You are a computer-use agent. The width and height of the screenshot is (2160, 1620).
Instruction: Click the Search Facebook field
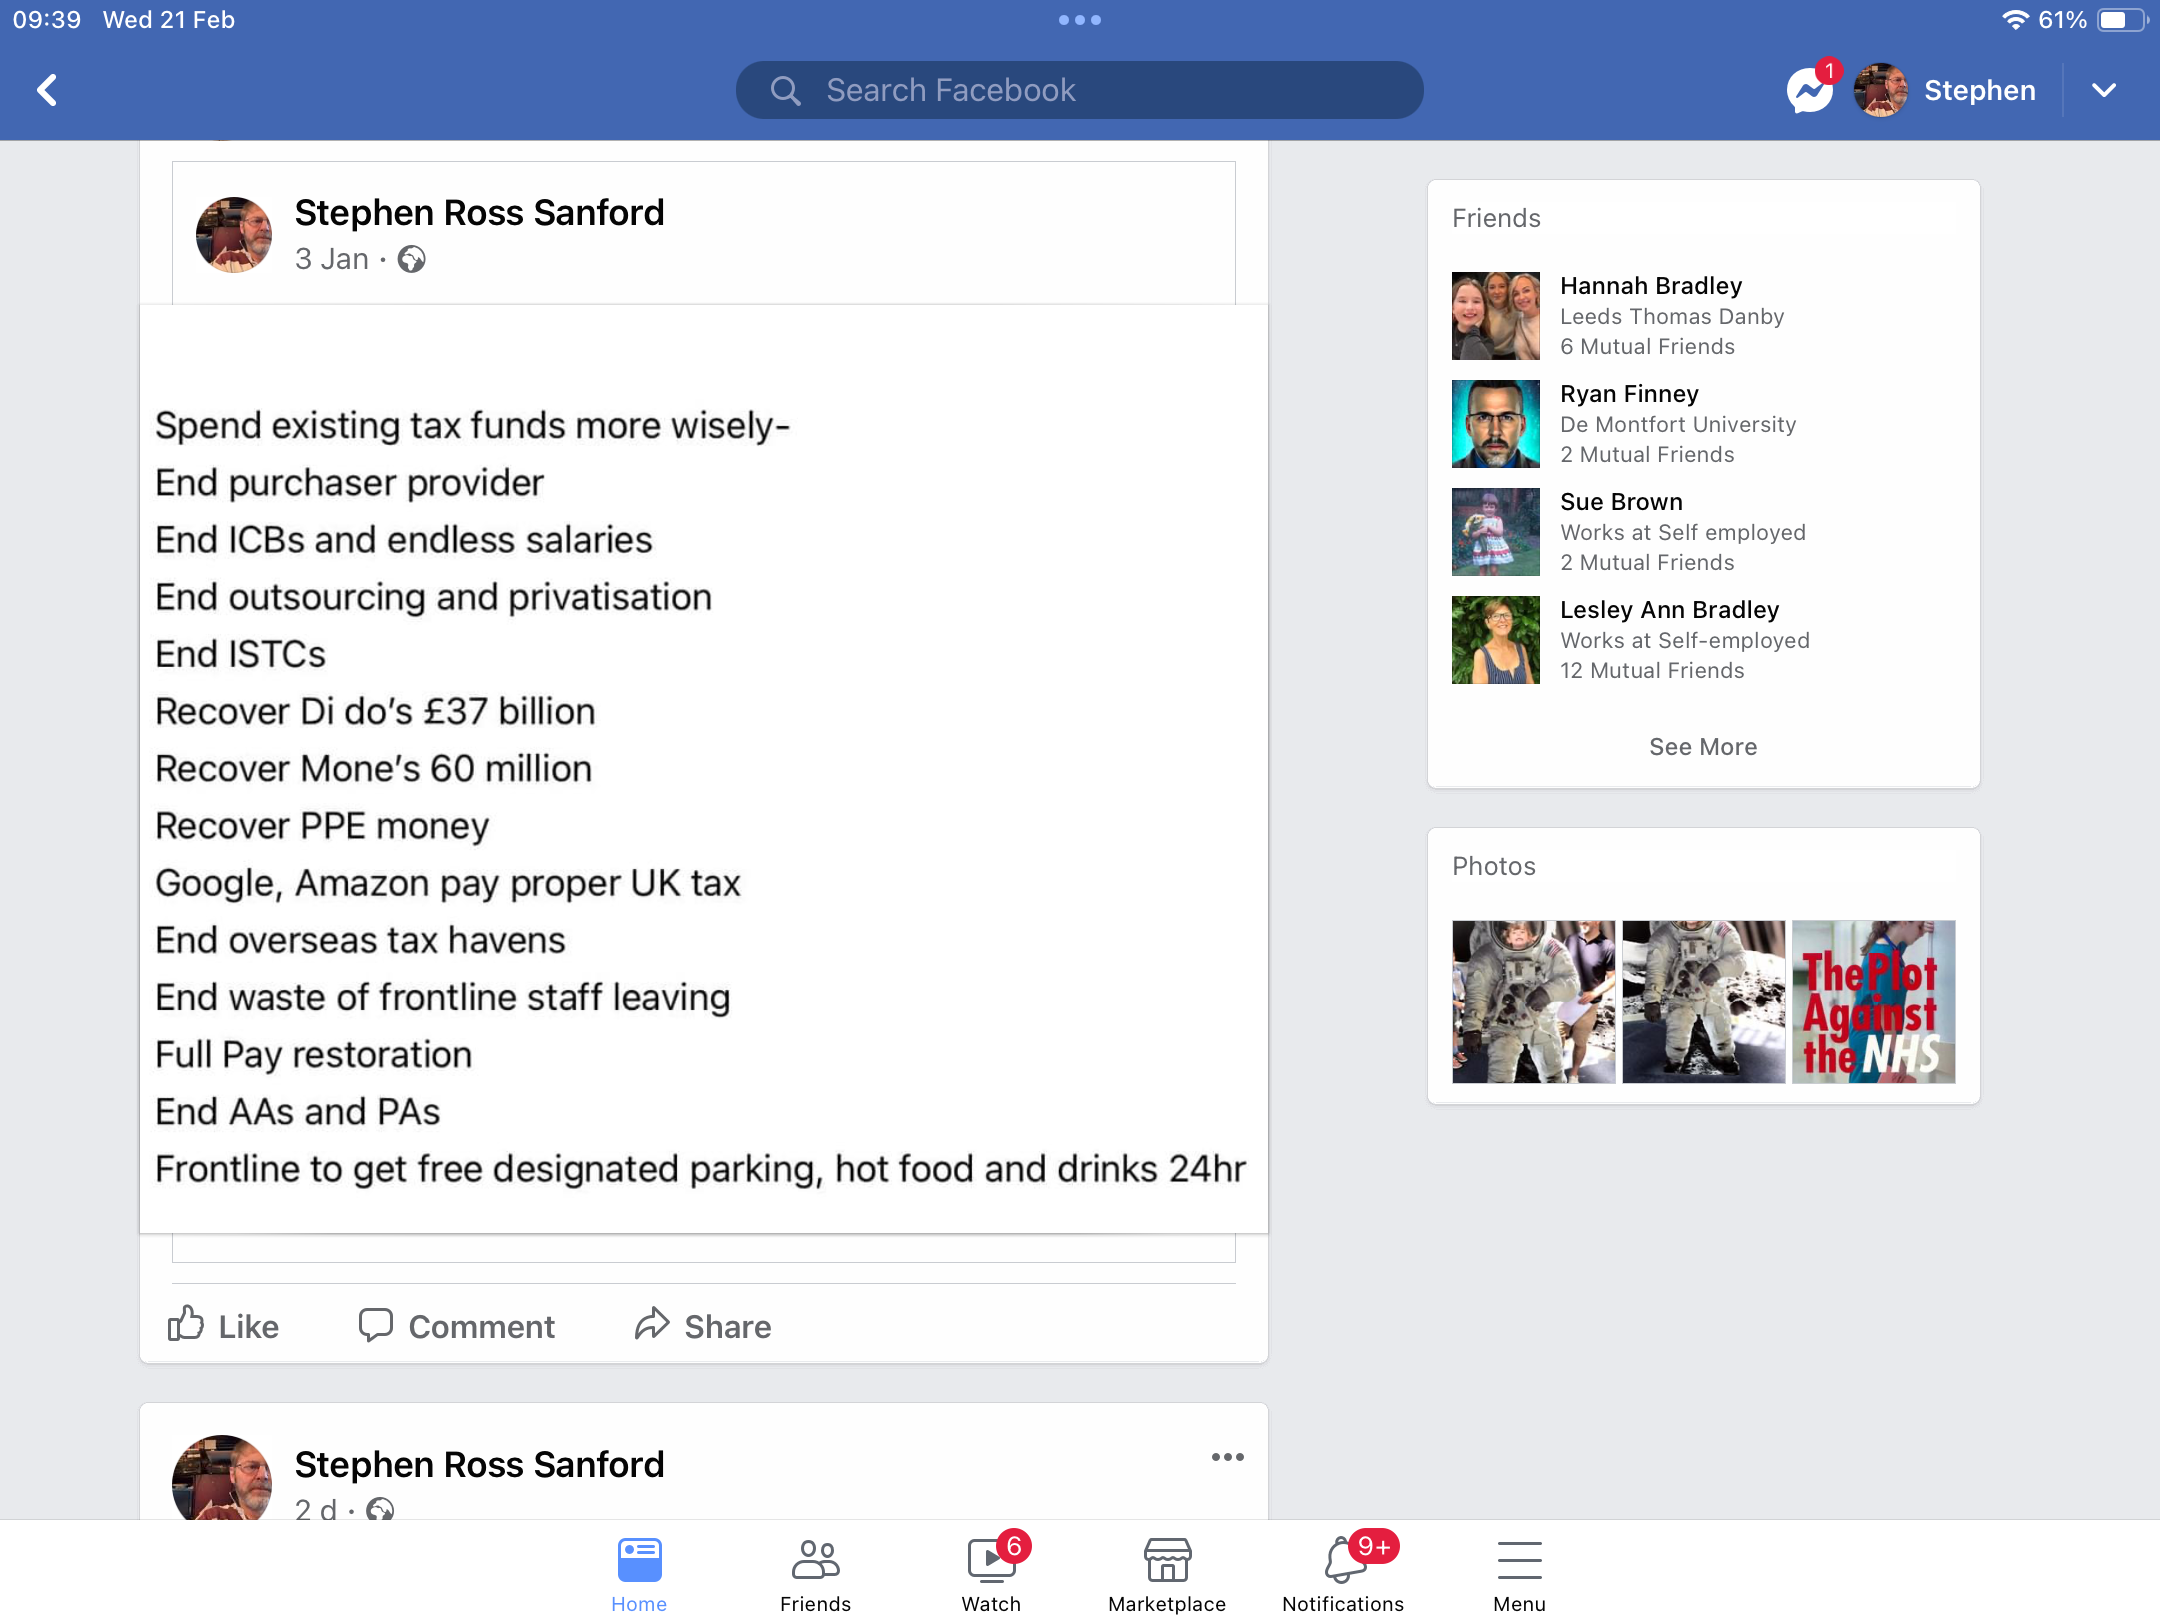pyautogui.click(x=1080, y=90)
